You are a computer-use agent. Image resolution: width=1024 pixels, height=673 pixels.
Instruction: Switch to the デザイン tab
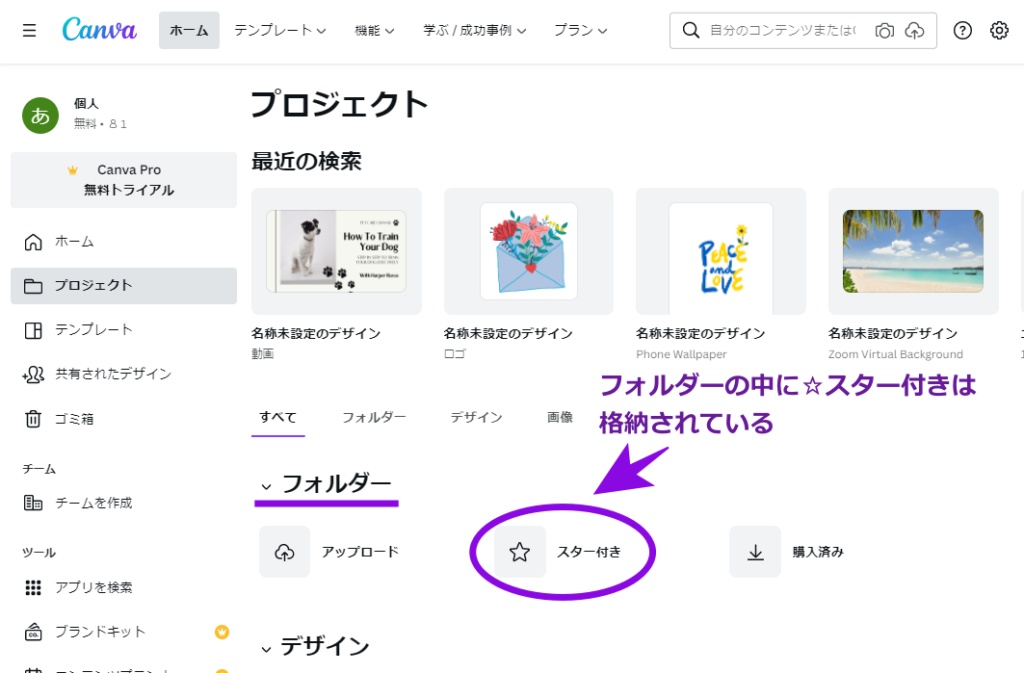(477, 418)
